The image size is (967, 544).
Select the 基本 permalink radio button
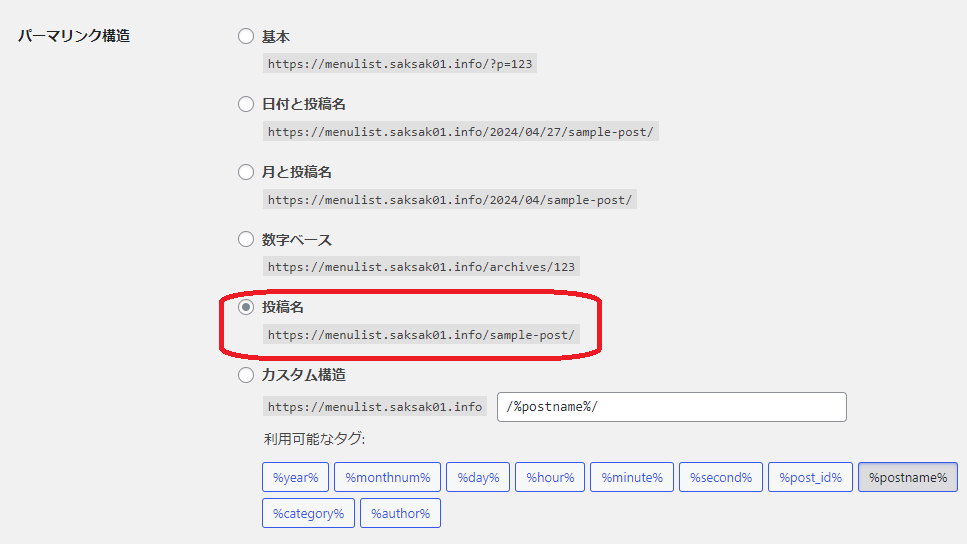pyautogui.click(x=246, y=37)
